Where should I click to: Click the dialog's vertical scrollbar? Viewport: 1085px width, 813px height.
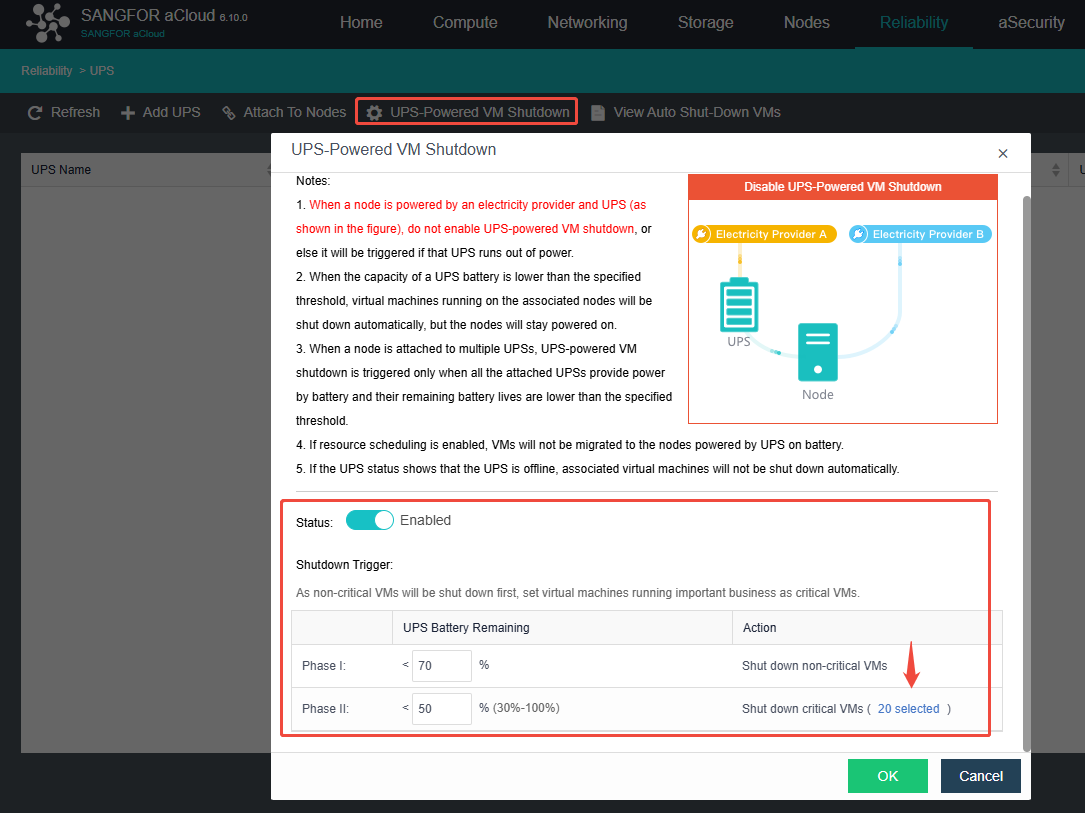tap(1027, 473)
